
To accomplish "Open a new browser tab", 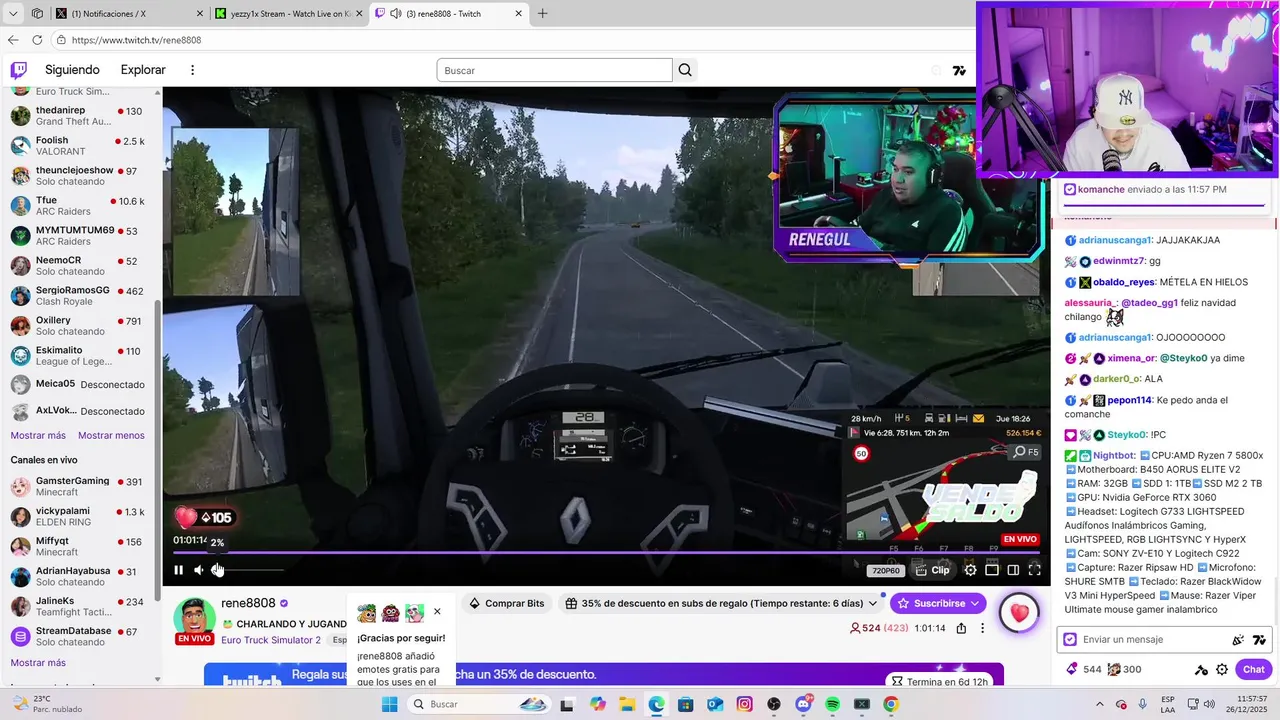I will [542, 14].
